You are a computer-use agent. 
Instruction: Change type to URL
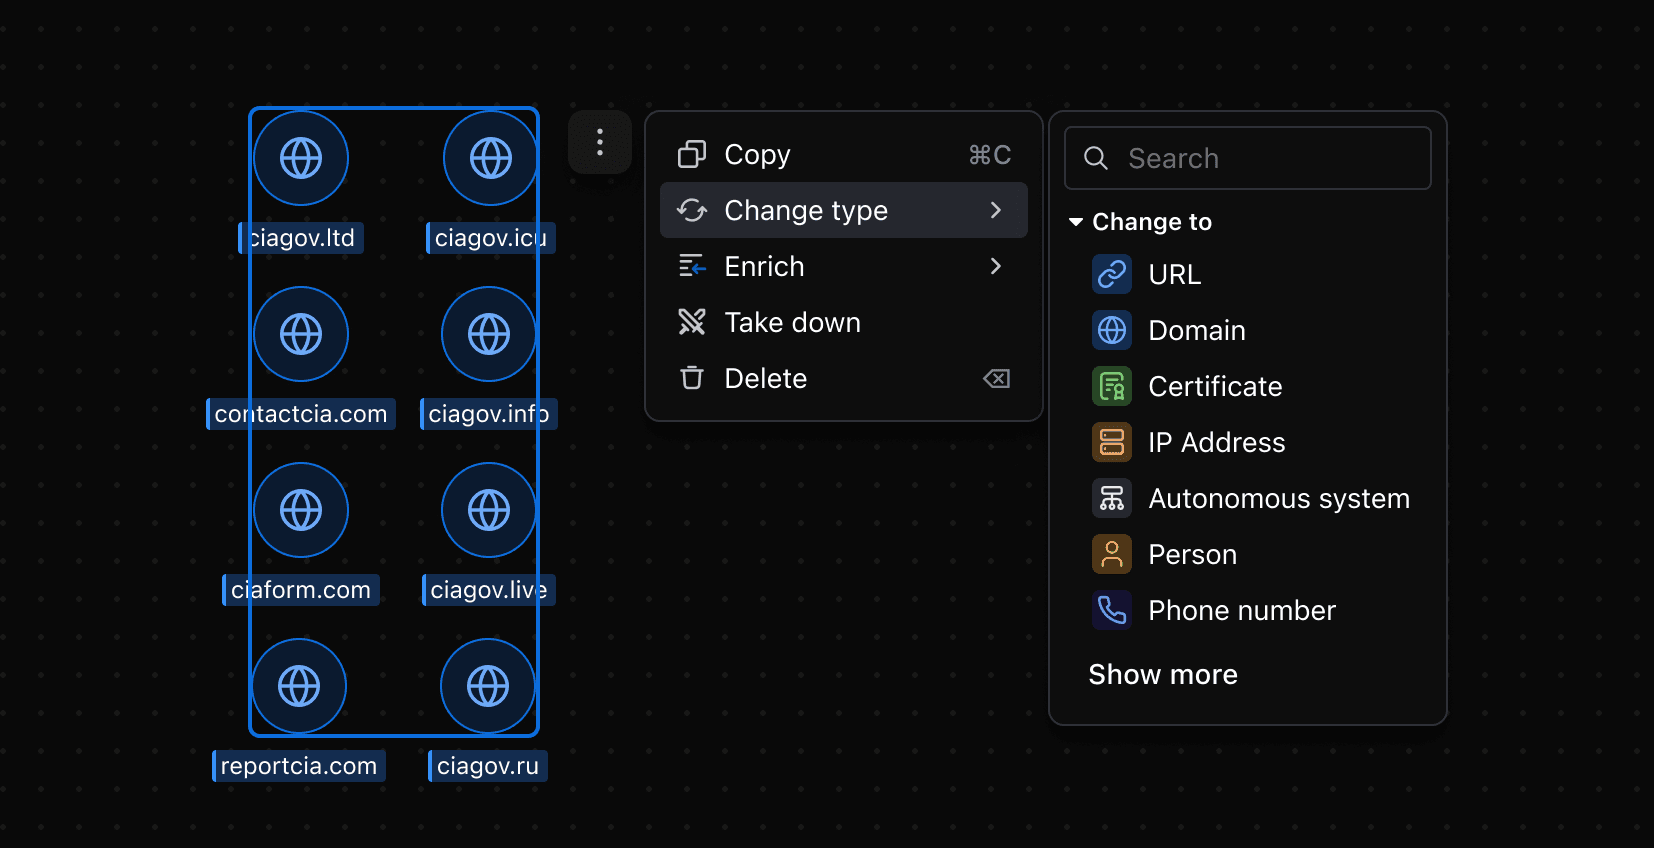[1174, 274]
